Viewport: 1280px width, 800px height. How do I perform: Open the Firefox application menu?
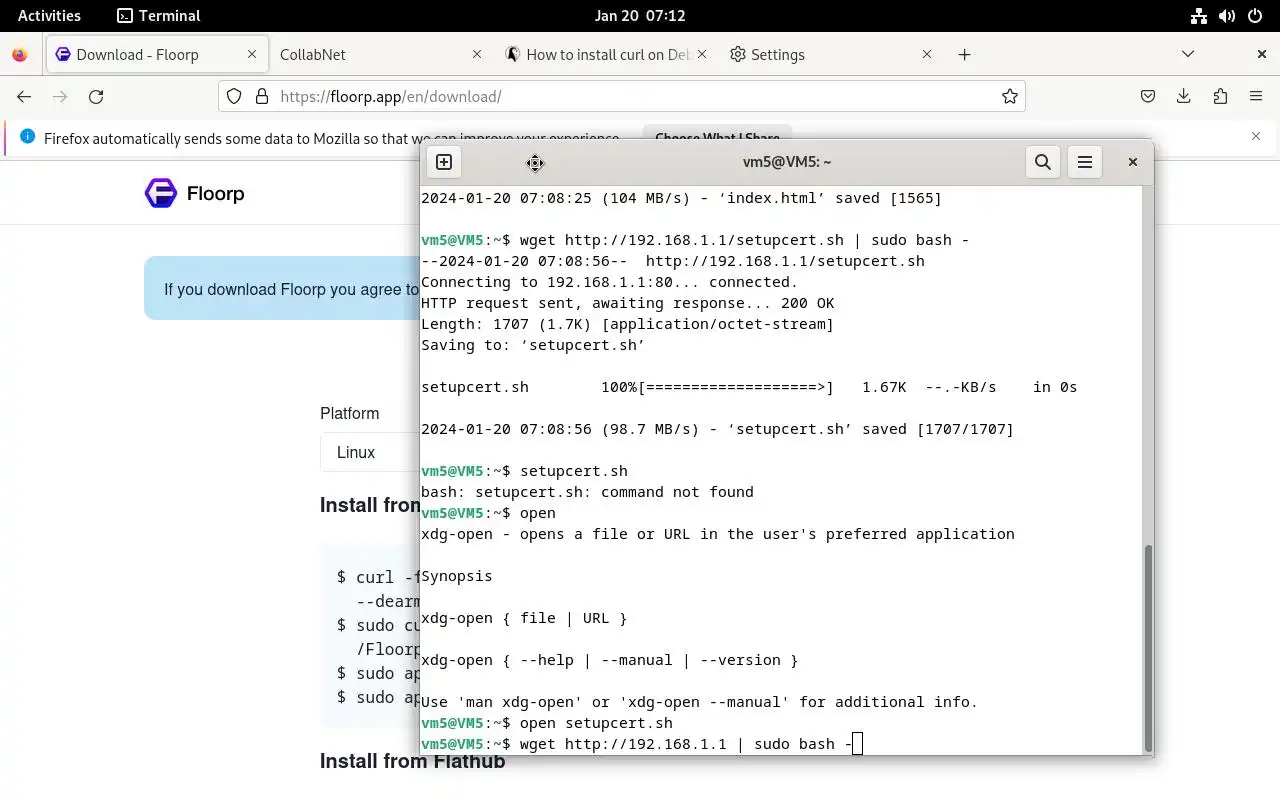pyautogui.click(x=1256, y=96)
